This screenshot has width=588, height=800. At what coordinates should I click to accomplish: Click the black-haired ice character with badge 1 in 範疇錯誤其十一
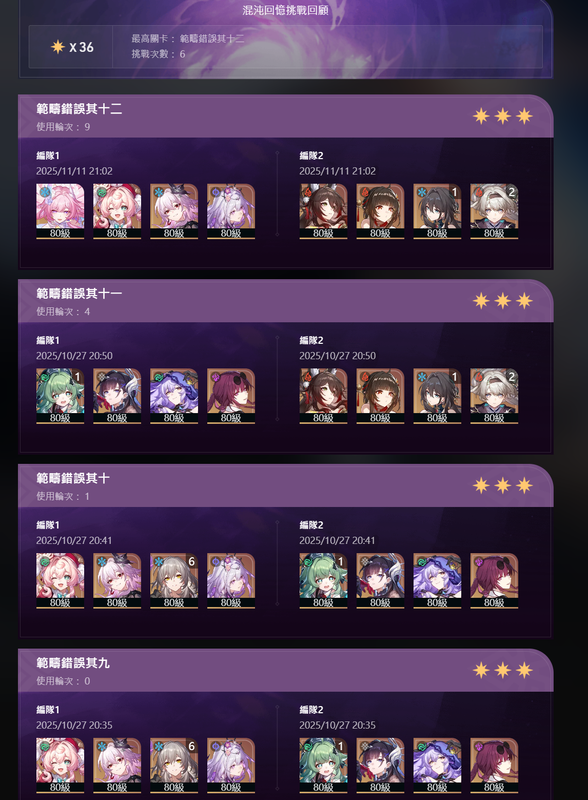[437, 396]
